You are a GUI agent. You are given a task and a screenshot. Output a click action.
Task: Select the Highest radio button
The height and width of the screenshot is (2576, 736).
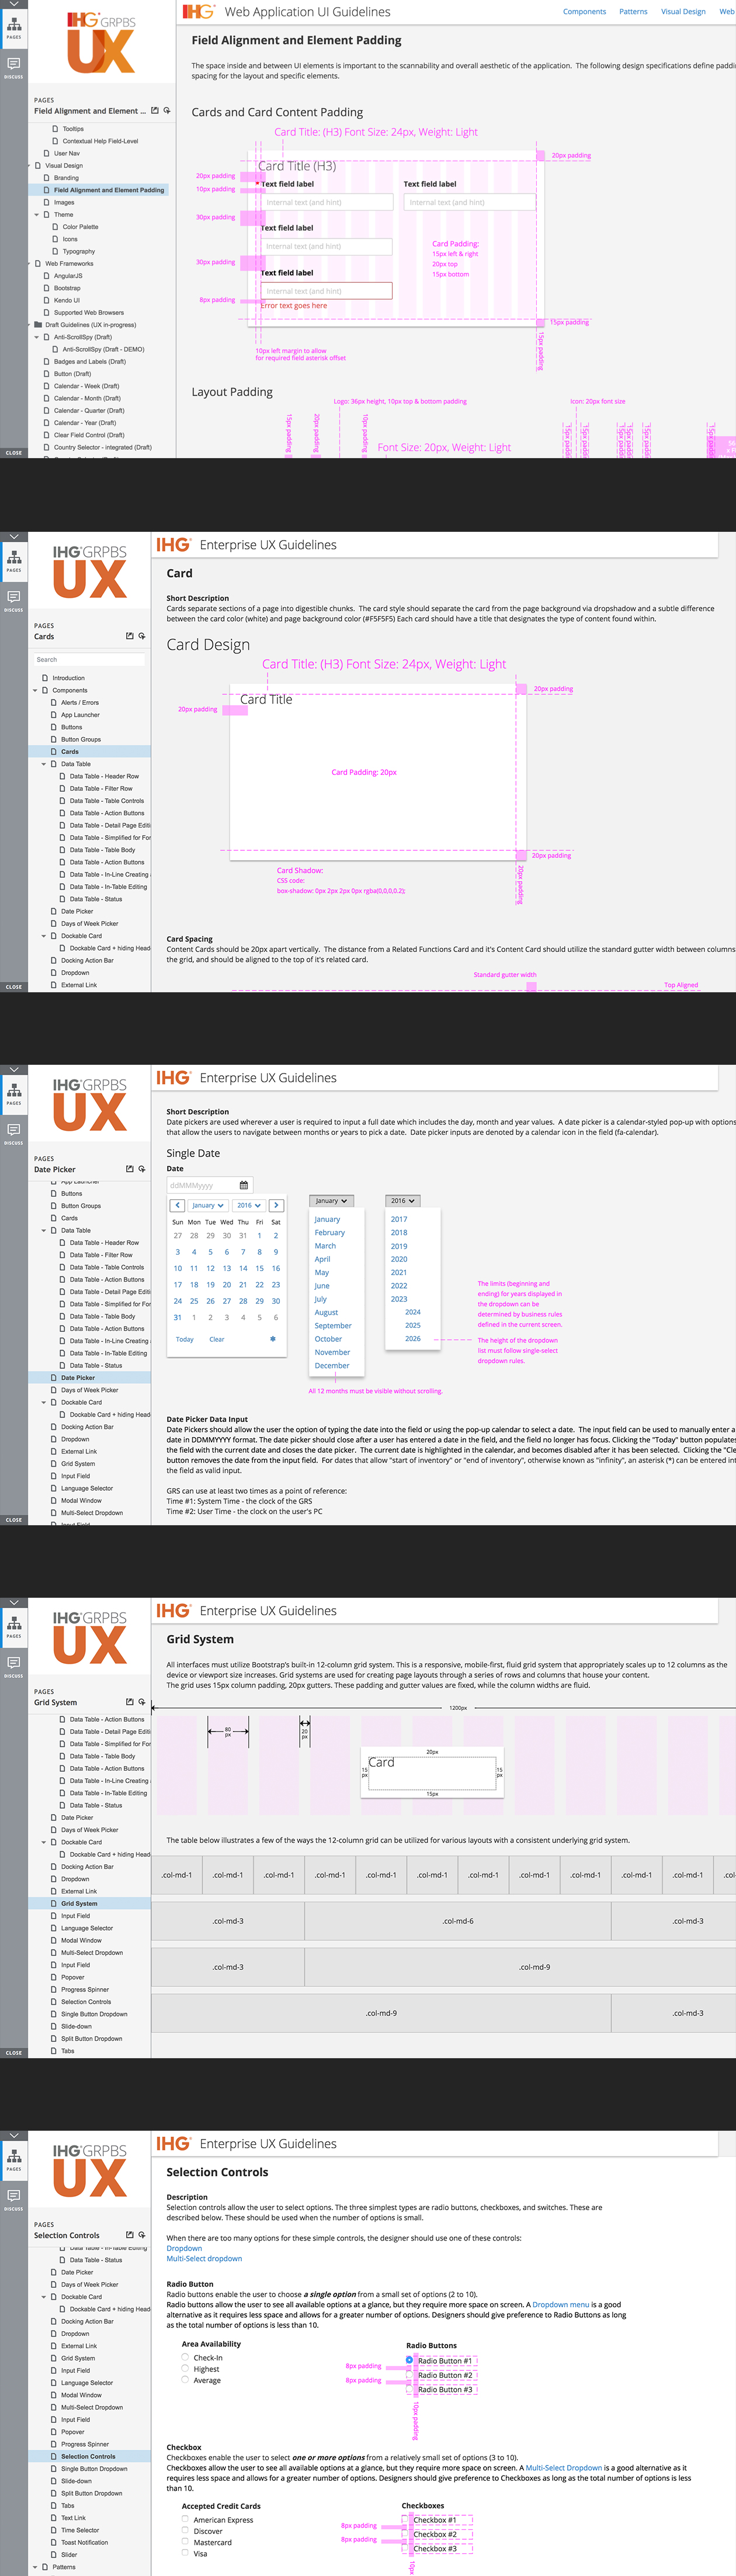coord(185,2368)
